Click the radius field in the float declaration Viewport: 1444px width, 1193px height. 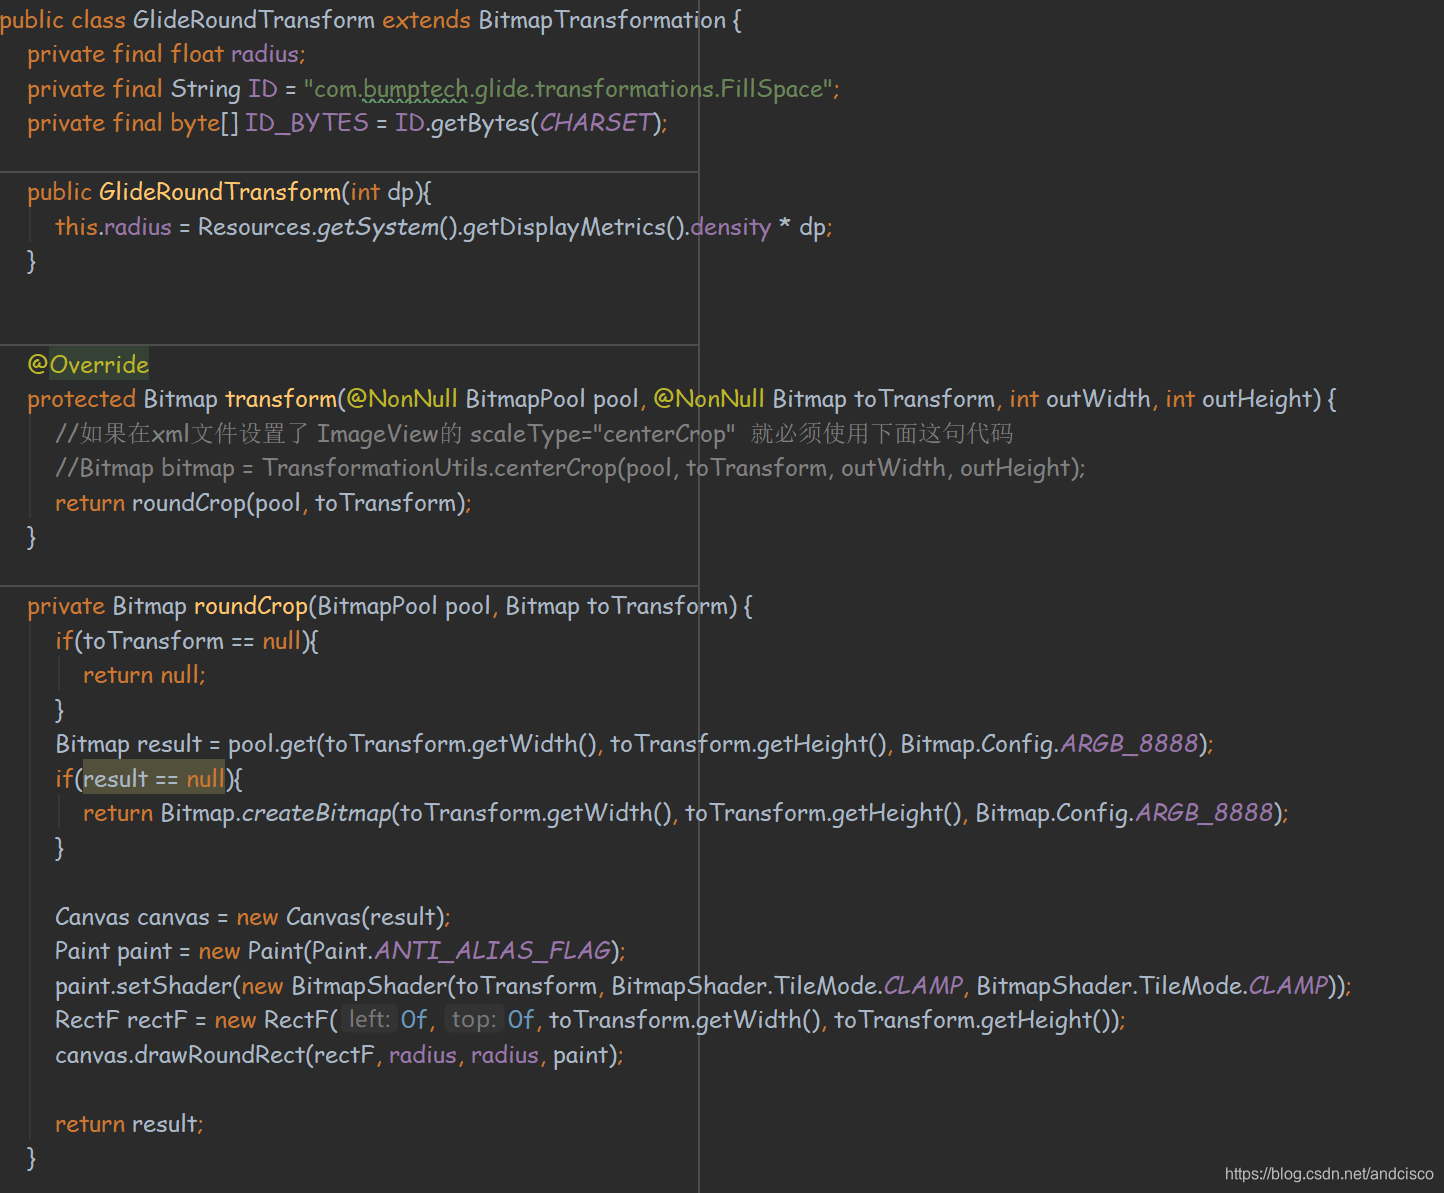265,54
